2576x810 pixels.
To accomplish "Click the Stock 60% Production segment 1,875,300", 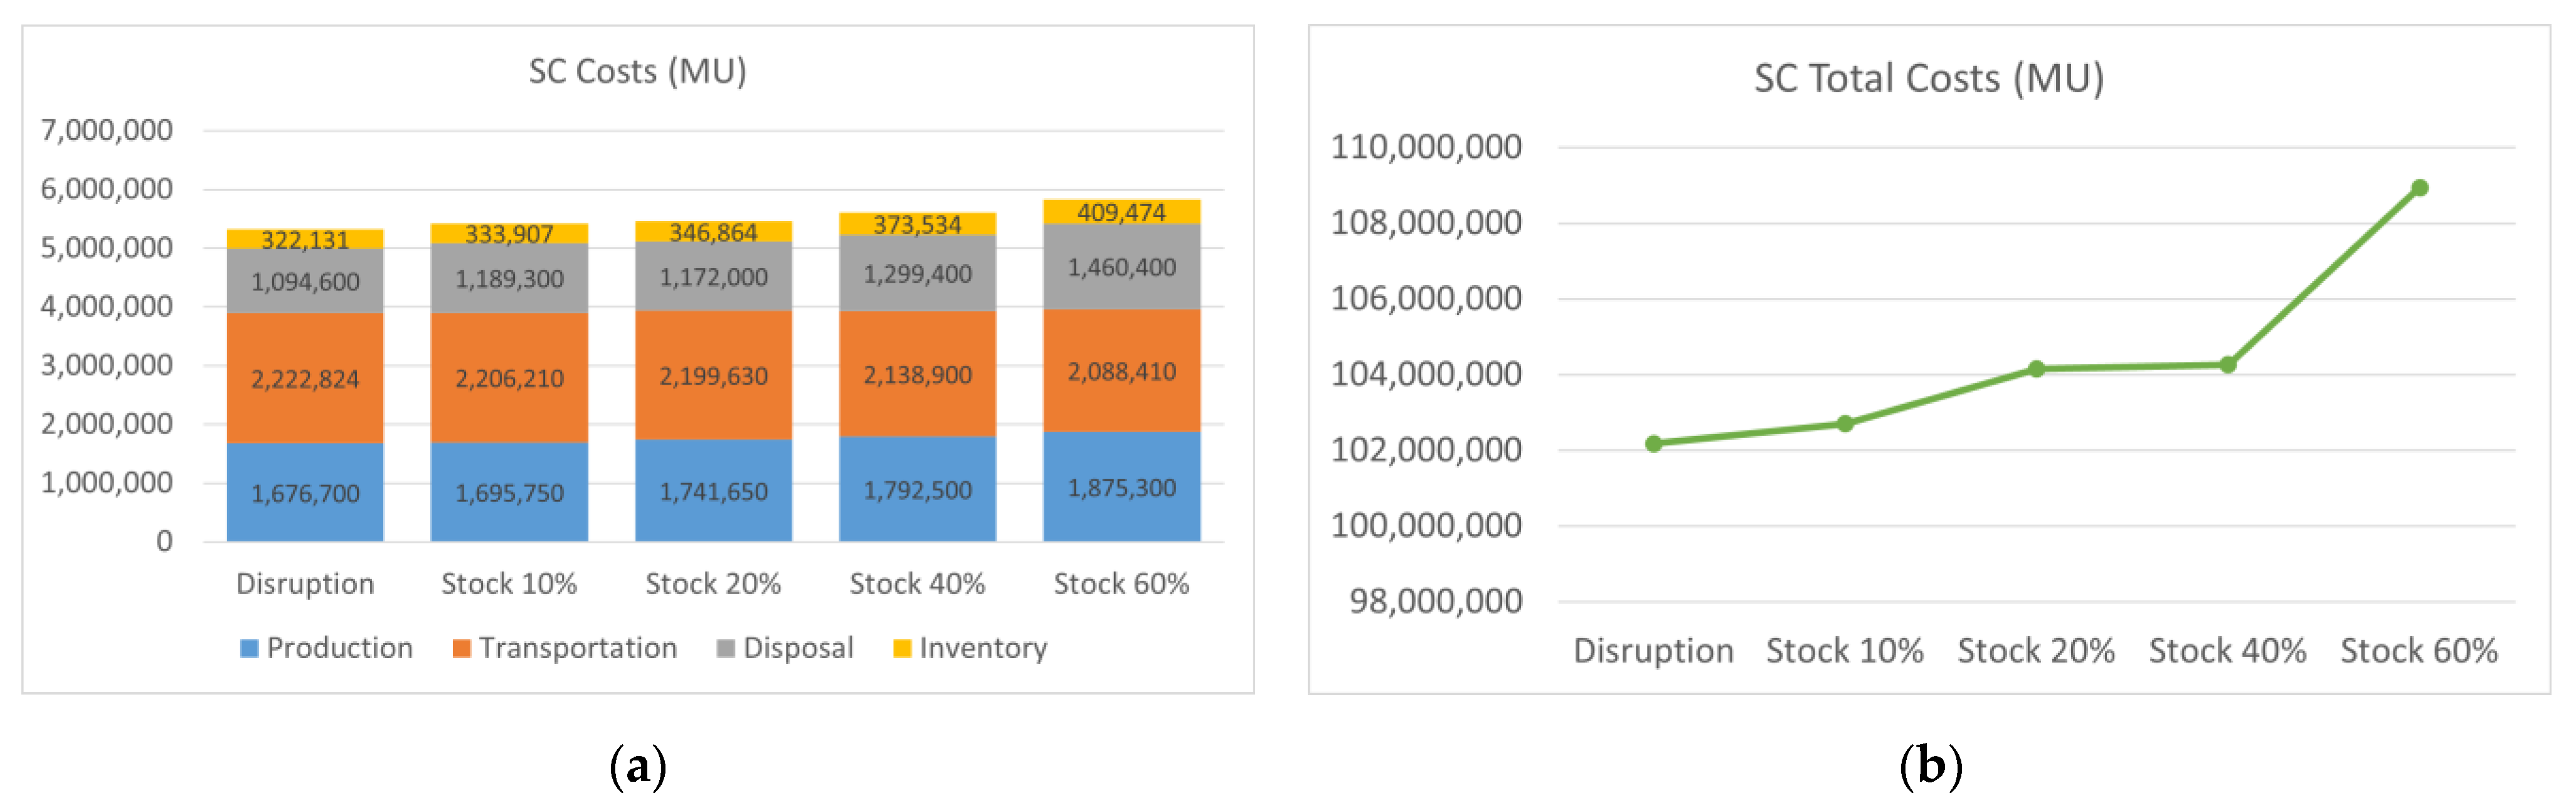I will coord(1121,488).
